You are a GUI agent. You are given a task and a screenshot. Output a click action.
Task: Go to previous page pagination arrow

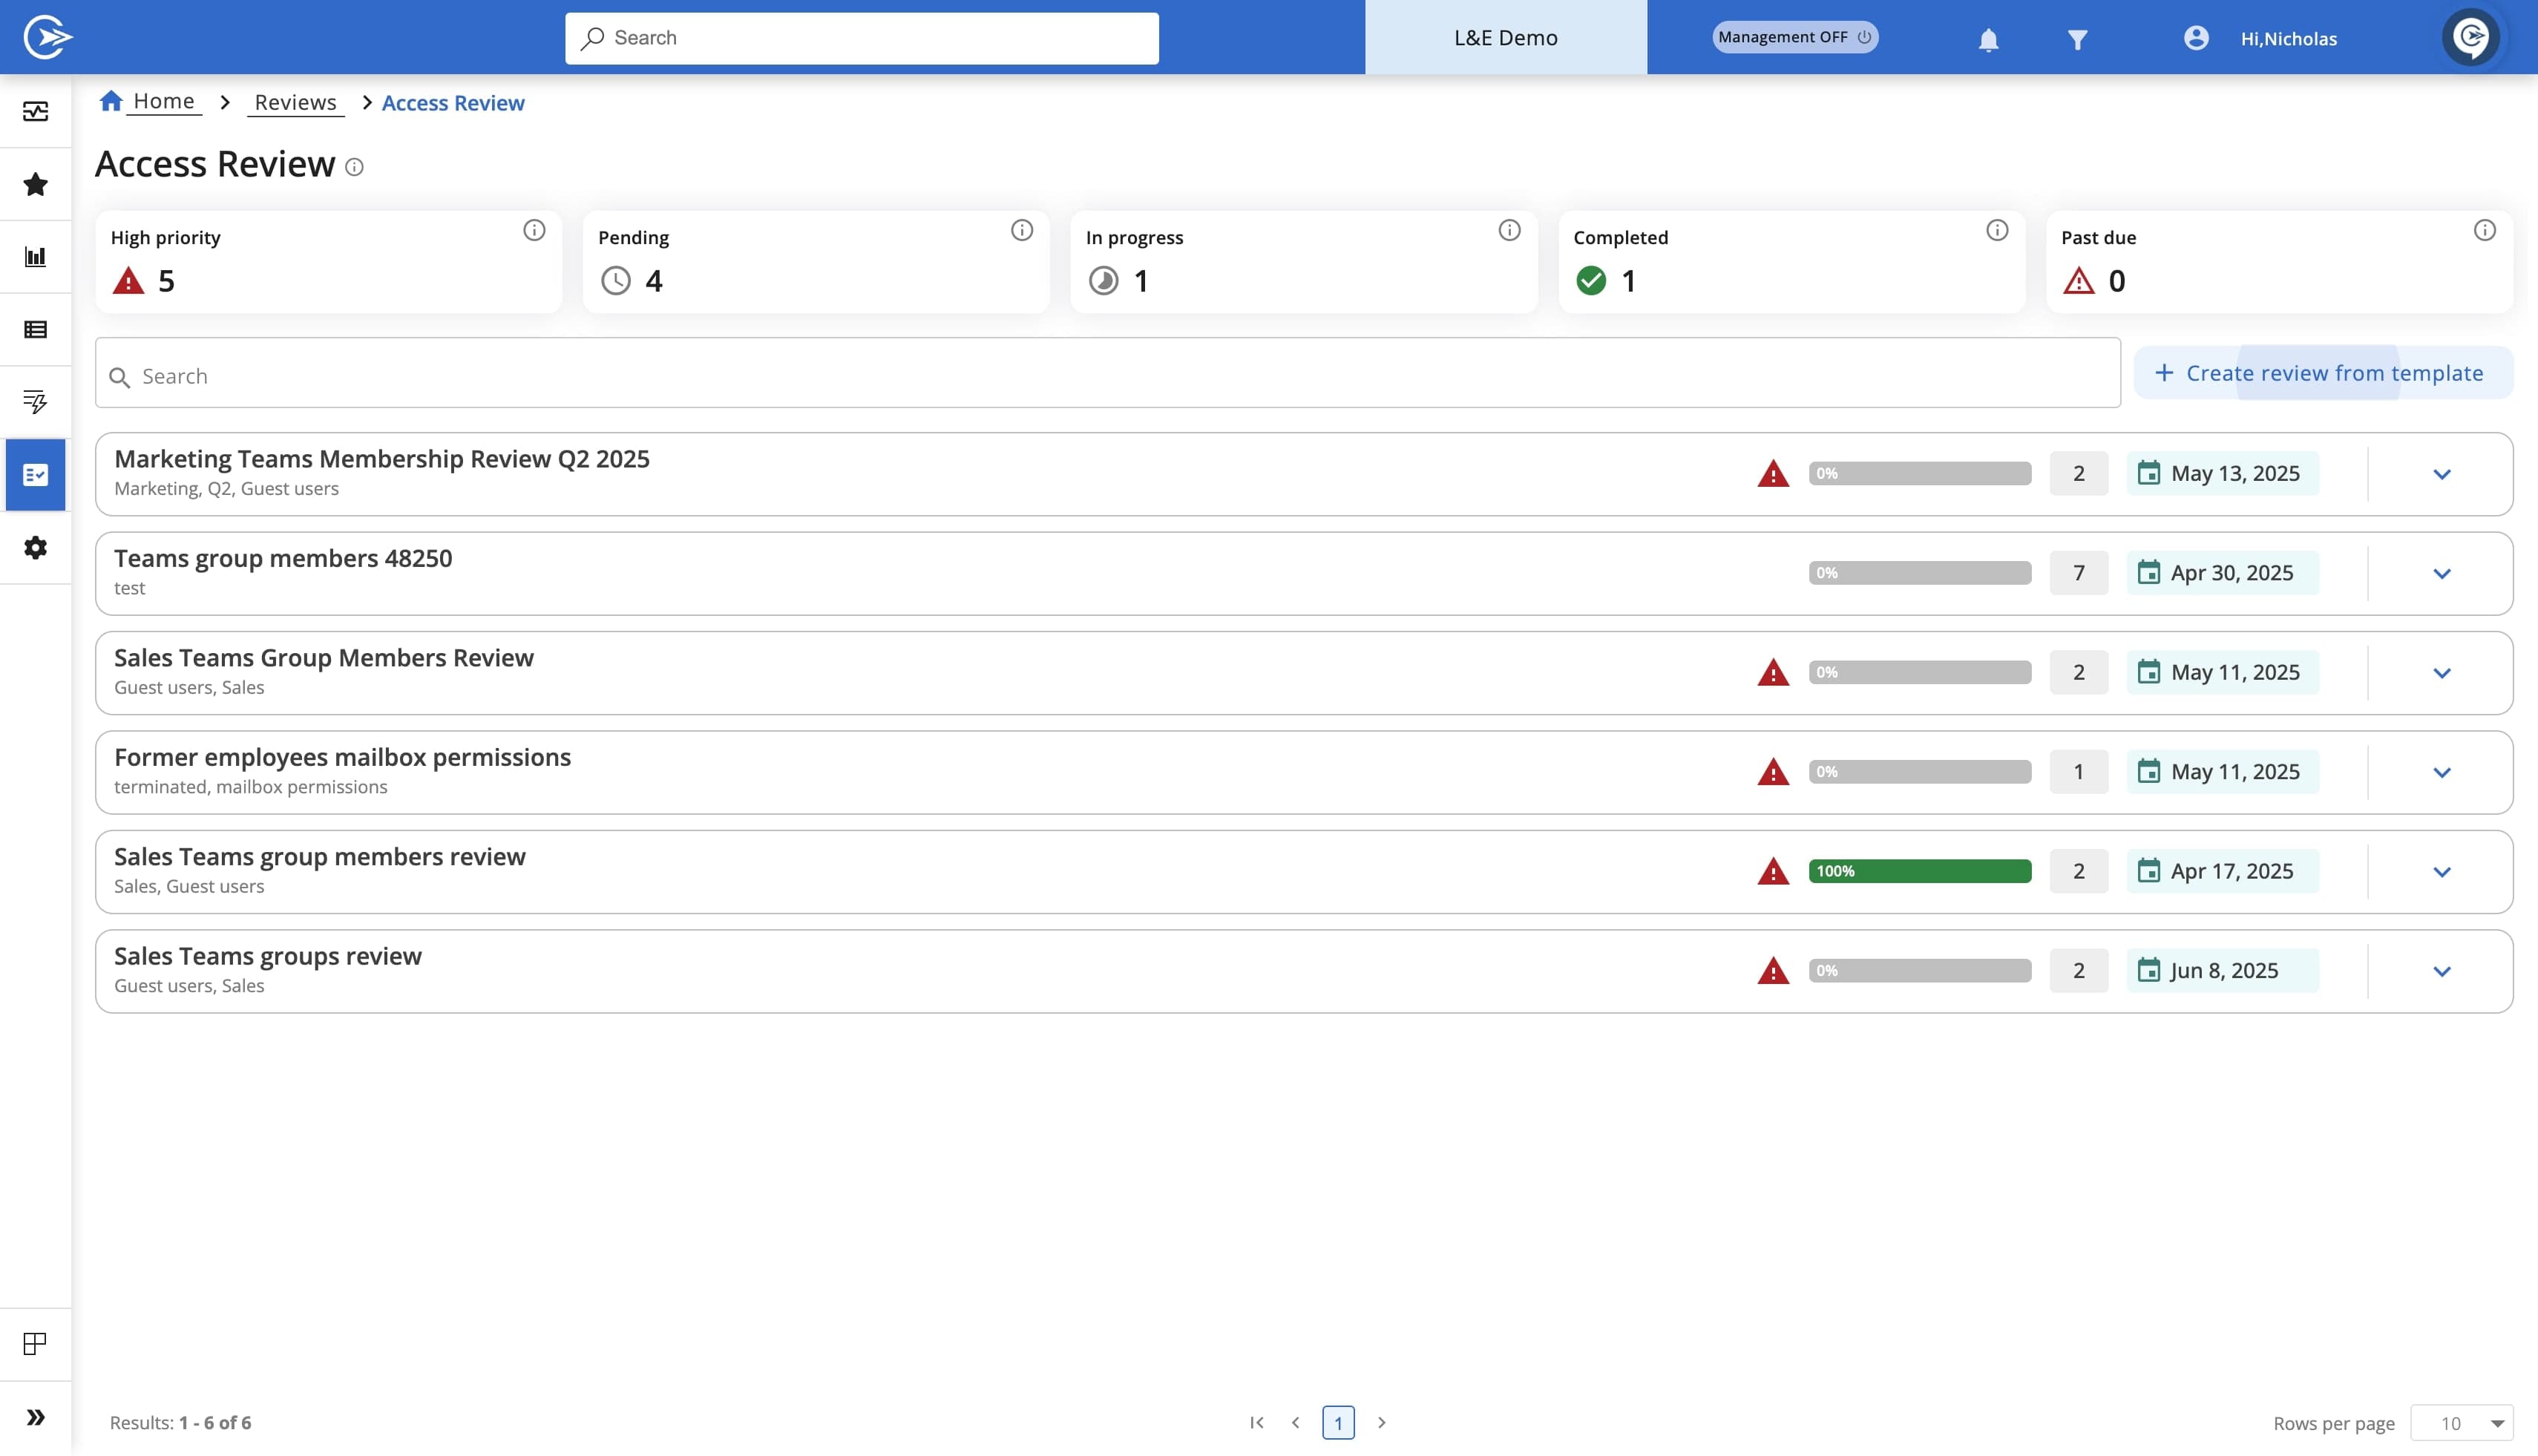[1296, 1422]
